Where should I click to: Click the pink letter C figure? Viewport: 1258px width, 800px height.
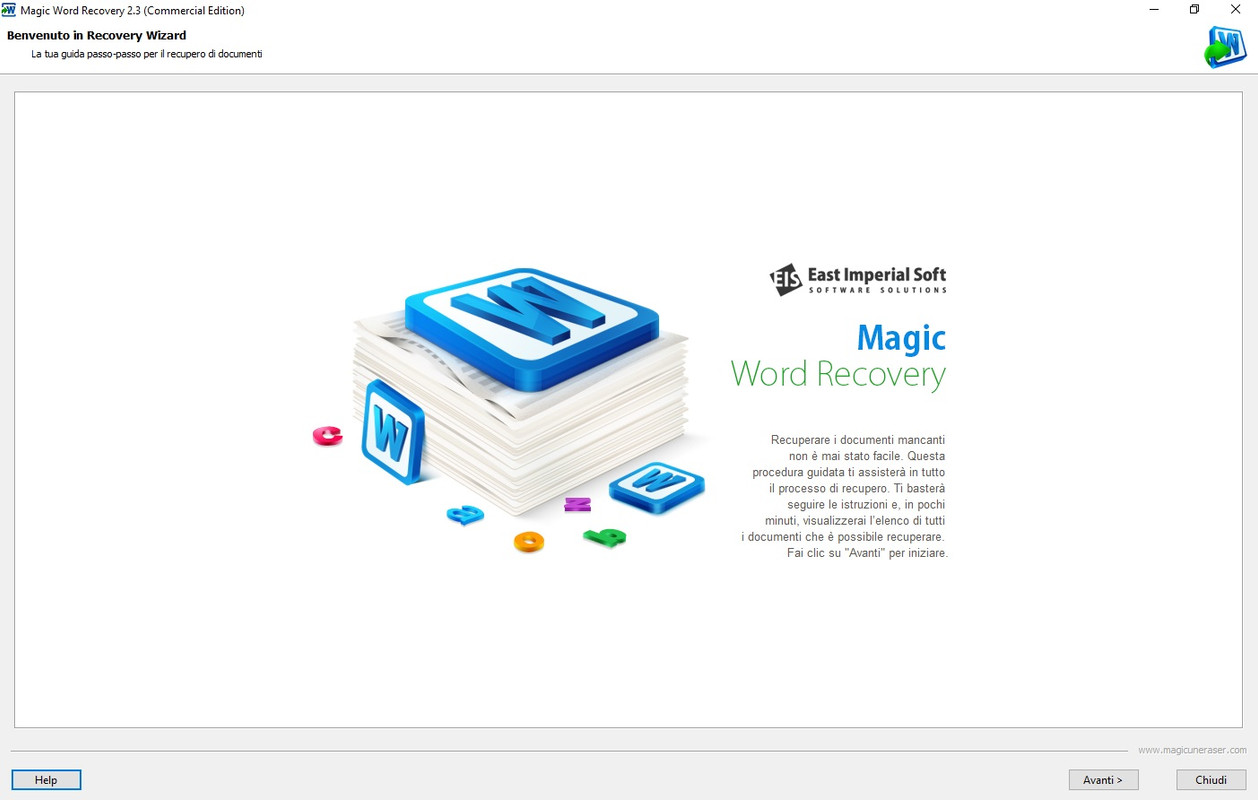coord(328,435)
